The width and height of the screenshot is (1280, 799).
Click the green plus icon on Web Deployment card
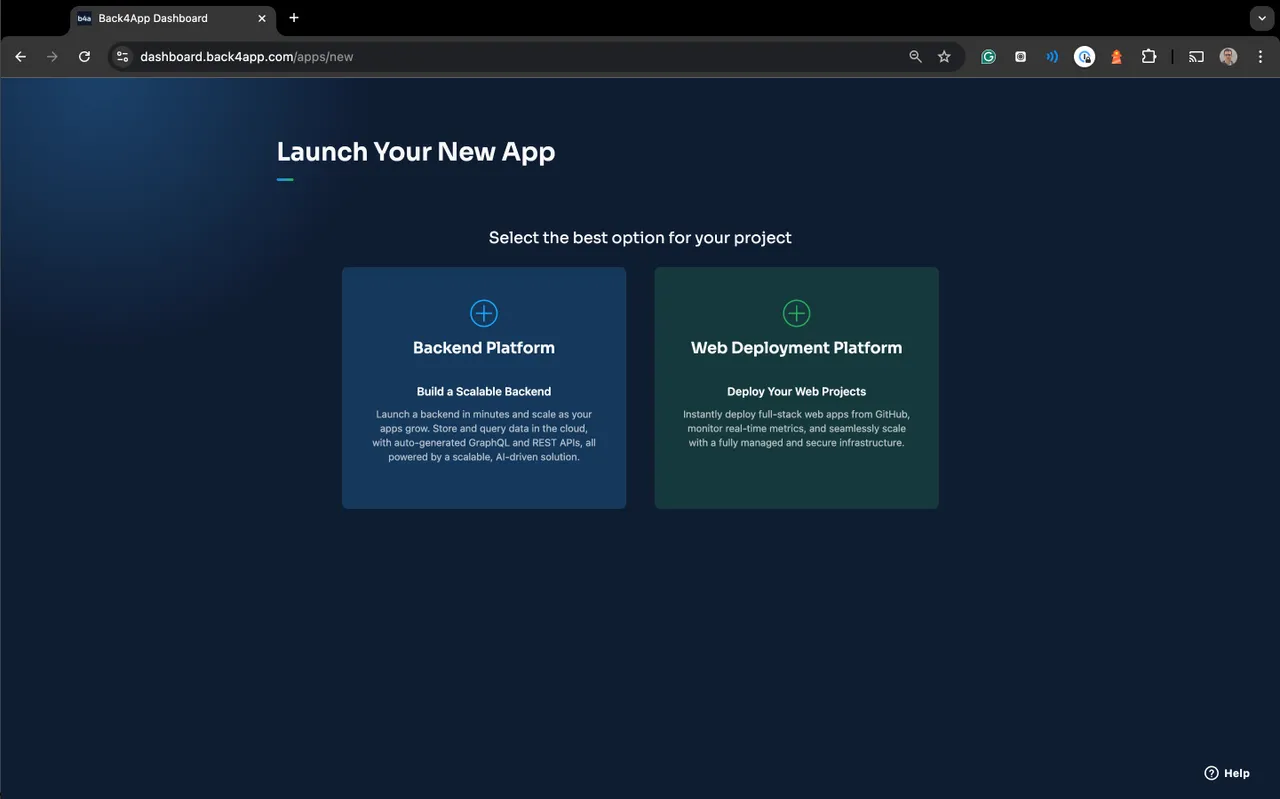coord(796,313)
